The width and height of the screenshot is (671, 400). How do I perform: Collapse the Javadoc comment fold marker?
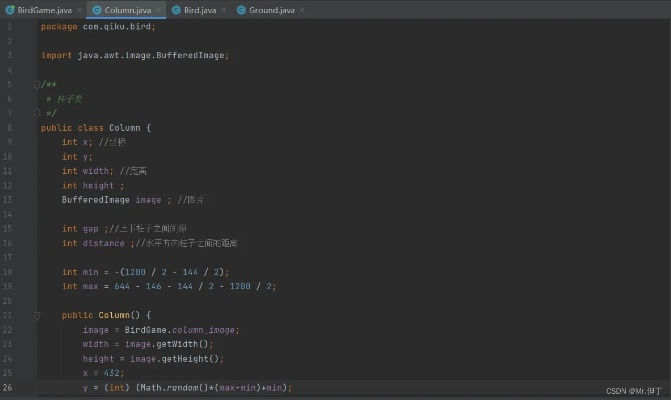pyautogui.click(x=37, y=84)
